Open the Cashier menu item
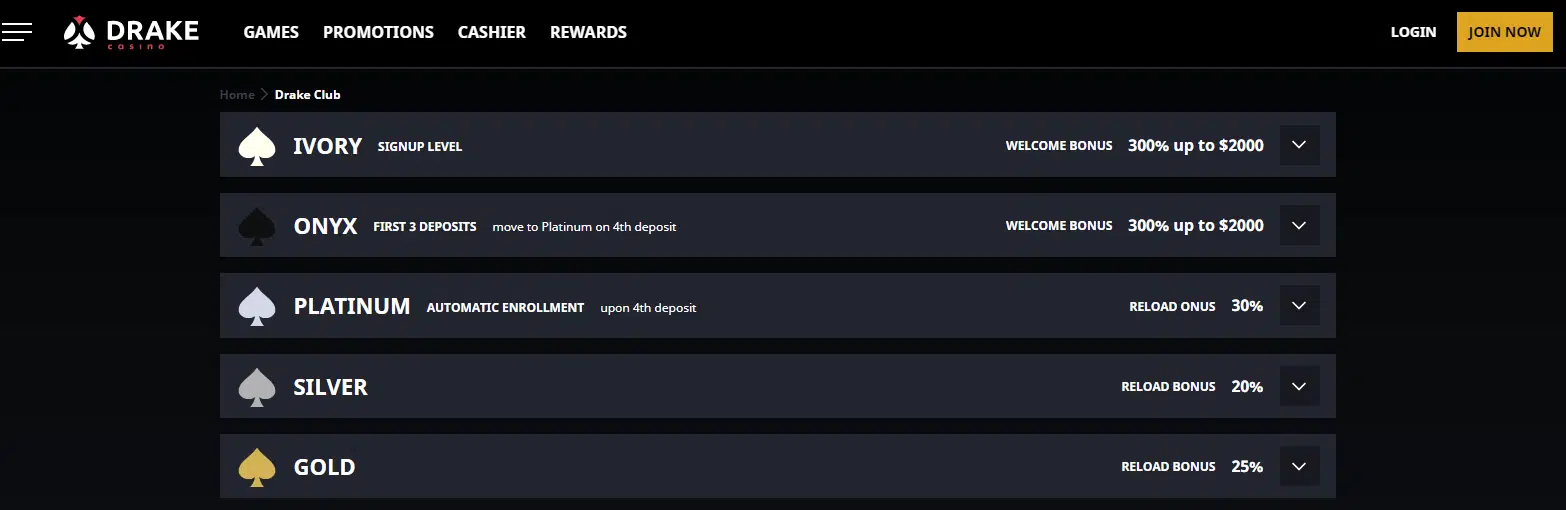This screenshot has height=510, width=1566. pos(491,32)
